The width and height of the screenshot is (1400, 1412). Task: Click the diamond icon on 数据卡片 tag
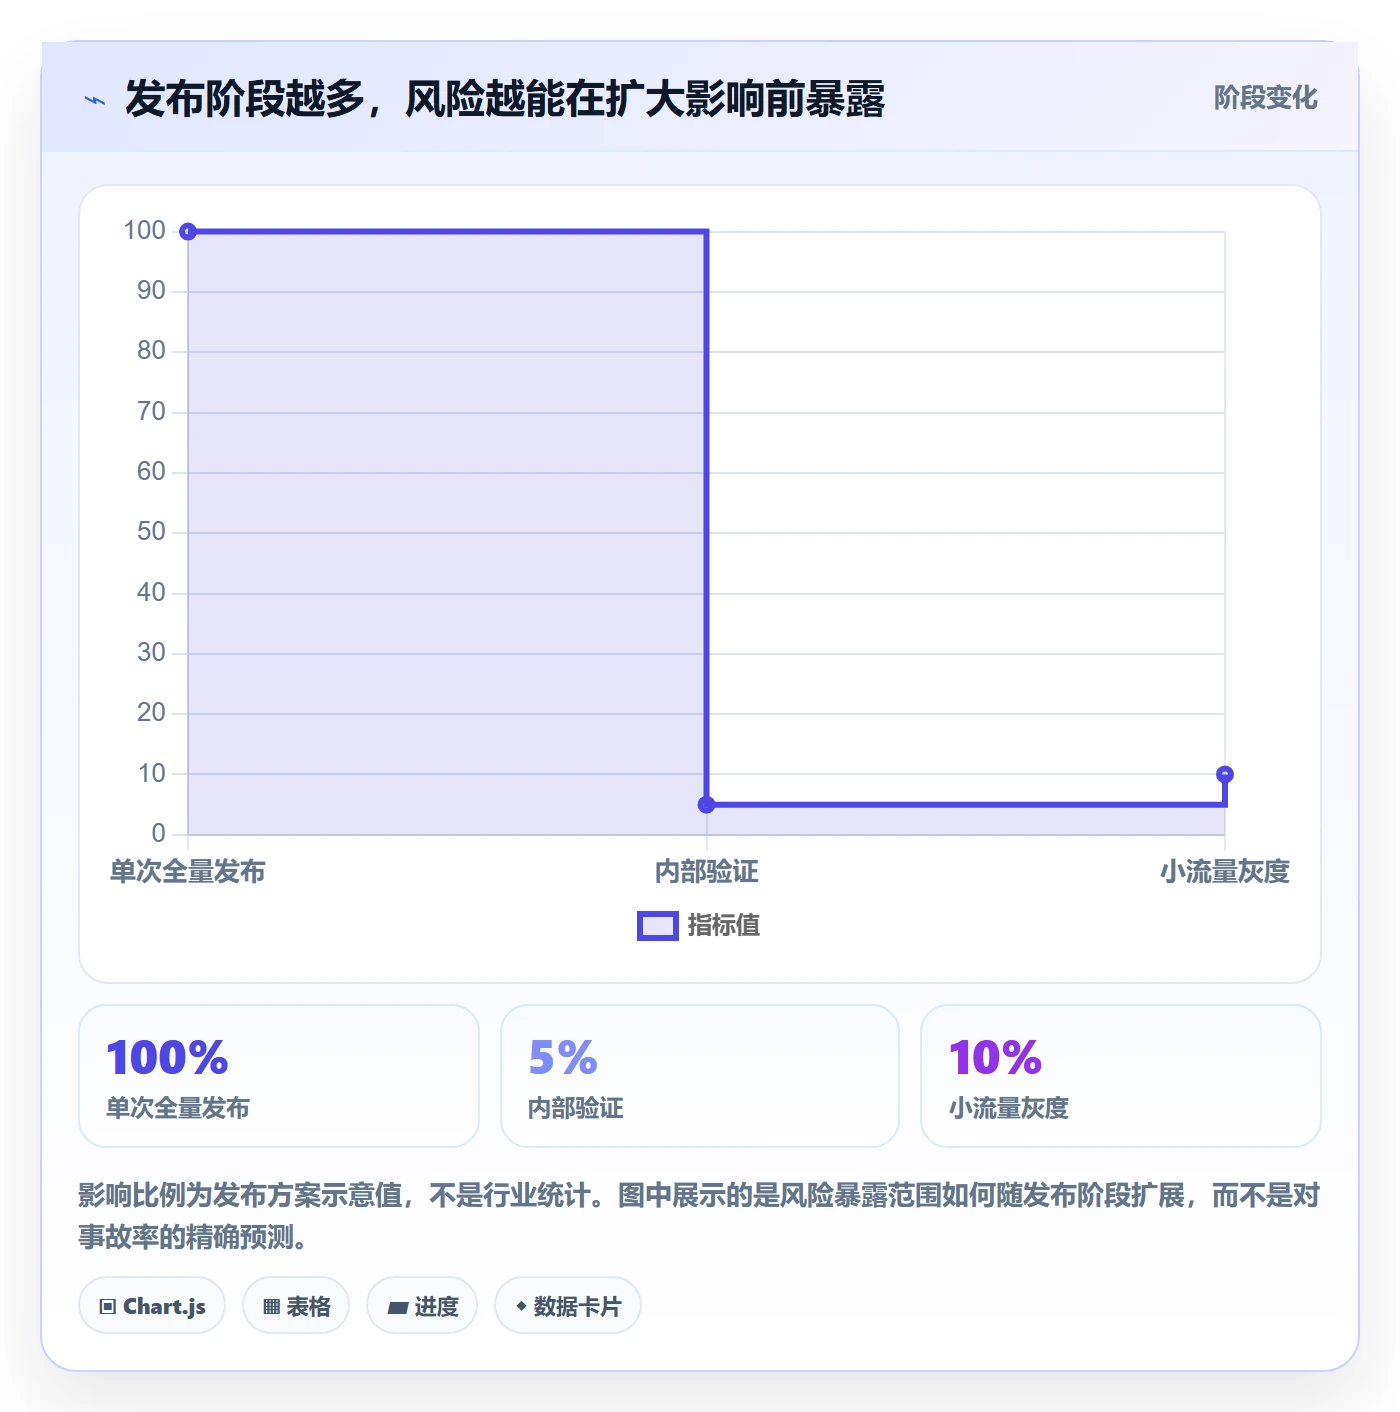[x=521, y=1305]
